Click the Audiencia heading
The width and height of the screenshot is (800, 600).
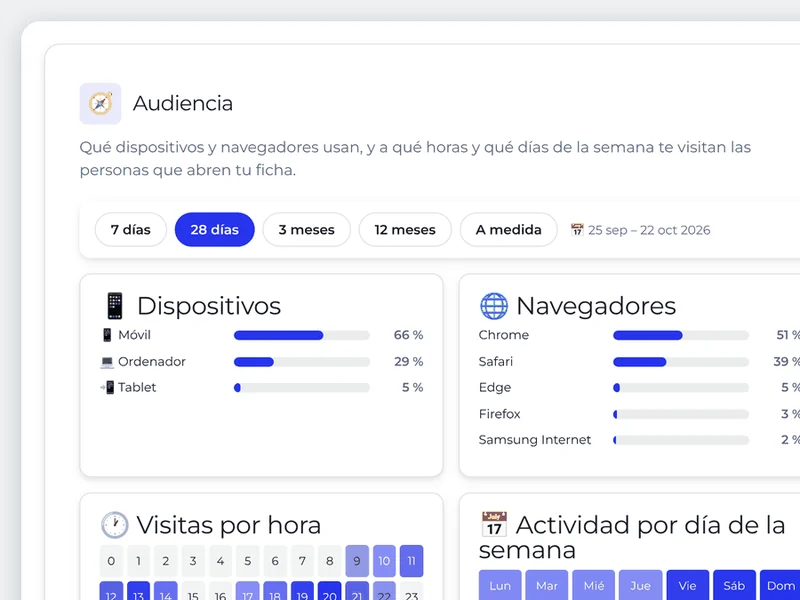click(183, 104)
